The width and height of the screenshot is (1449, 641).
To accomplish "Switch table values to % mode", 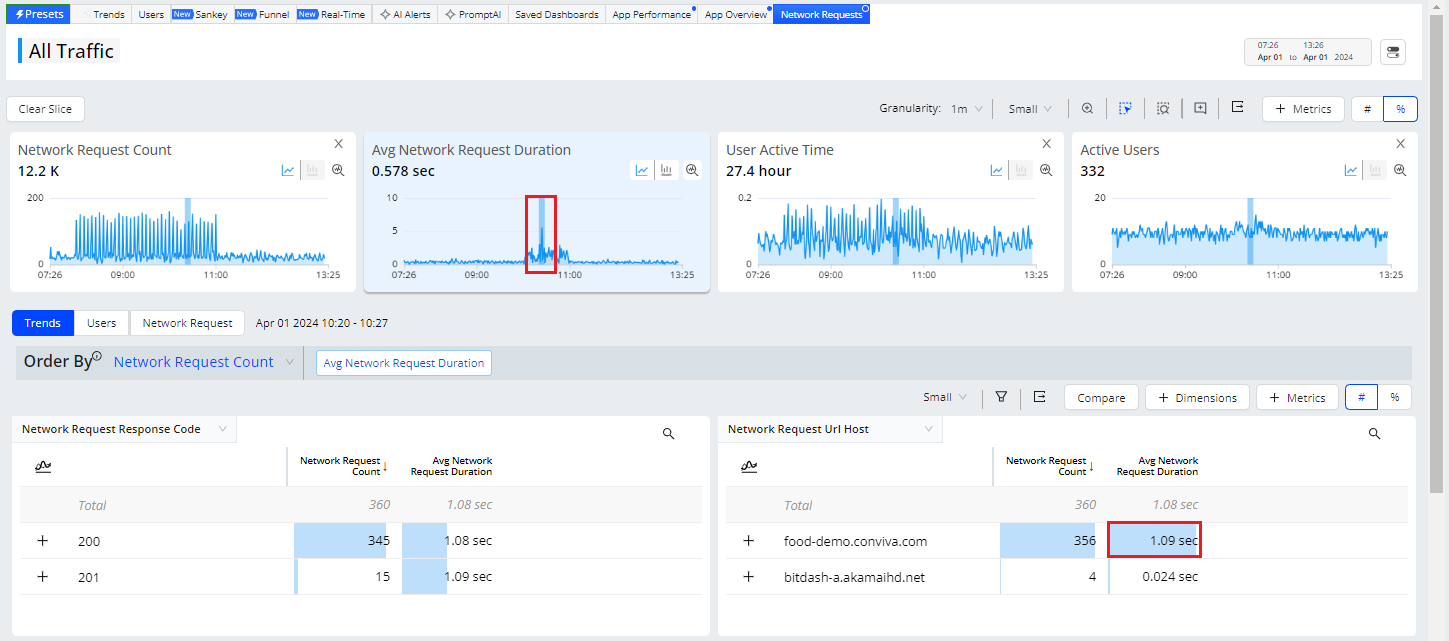I will (x=1393, y=397).
